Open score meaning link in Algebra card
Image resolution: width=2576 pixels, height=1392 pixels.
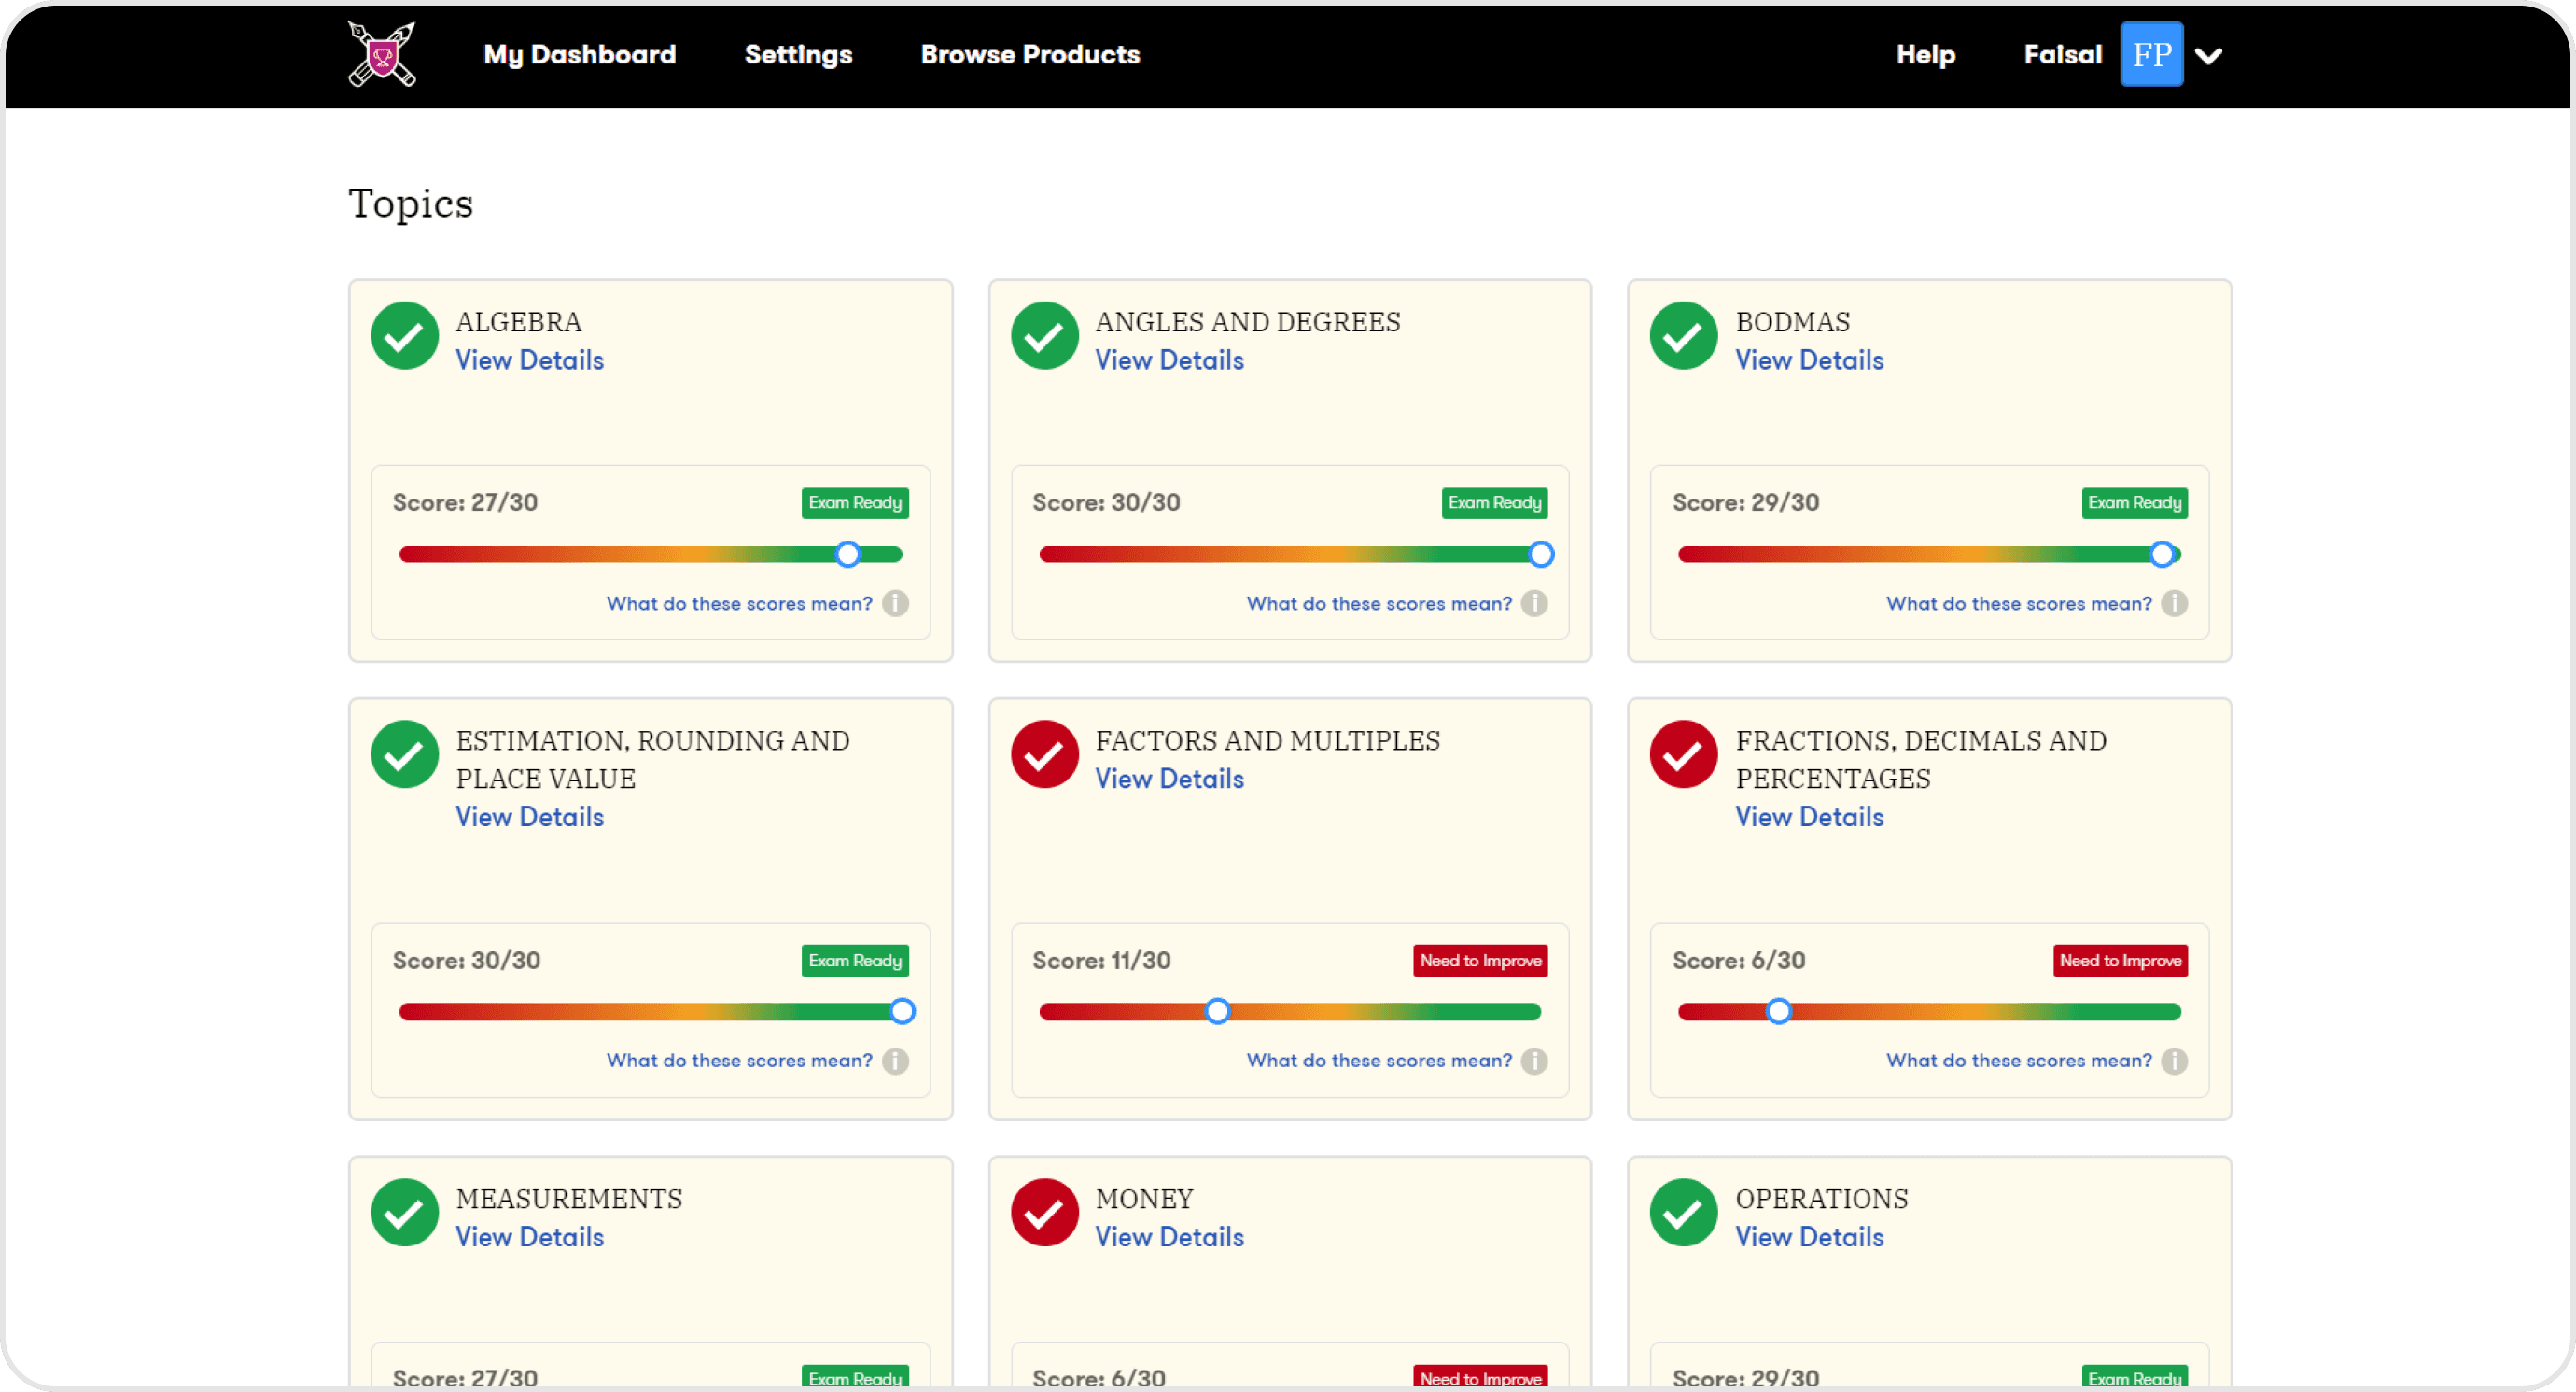tap(739, 604)
